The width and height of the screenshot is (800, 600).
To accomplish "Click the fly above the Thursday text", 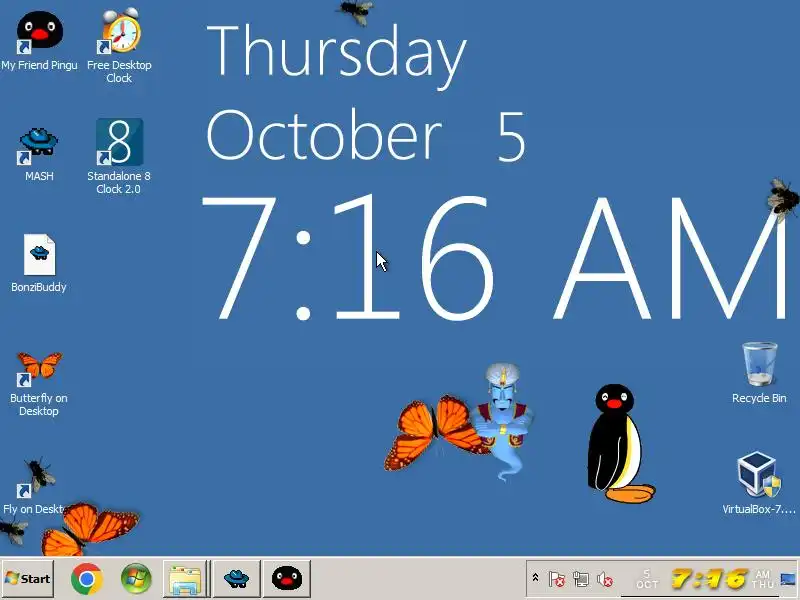I will [356, 11].
